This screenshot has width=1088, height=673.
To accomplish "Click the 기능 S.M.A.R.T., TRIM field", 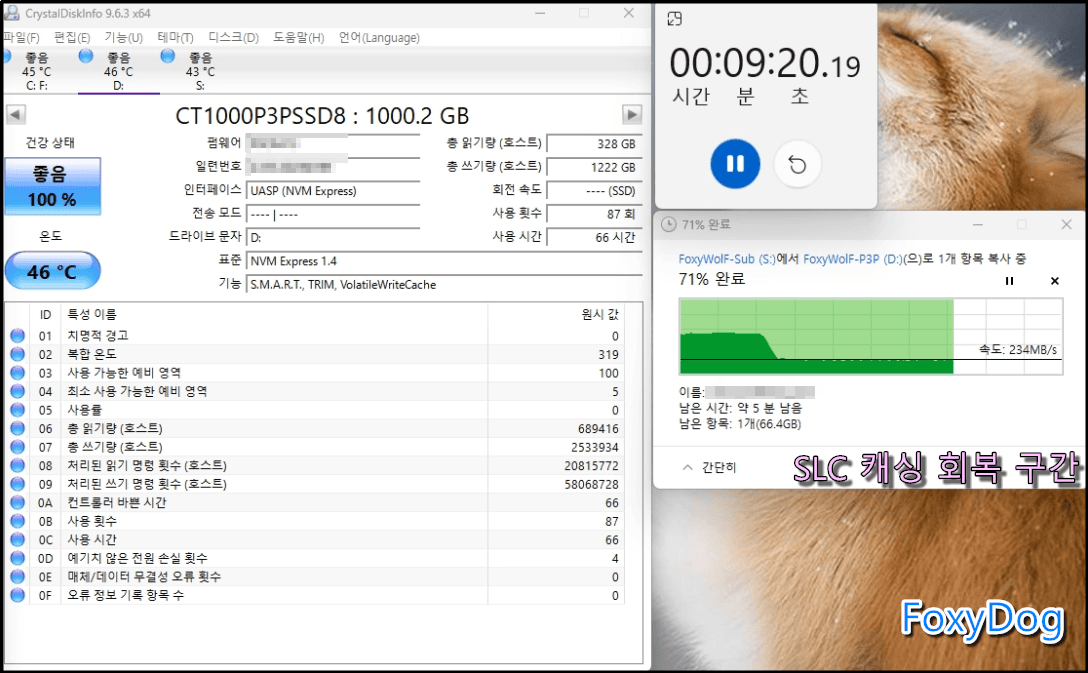I will click(x=444, y=285).
